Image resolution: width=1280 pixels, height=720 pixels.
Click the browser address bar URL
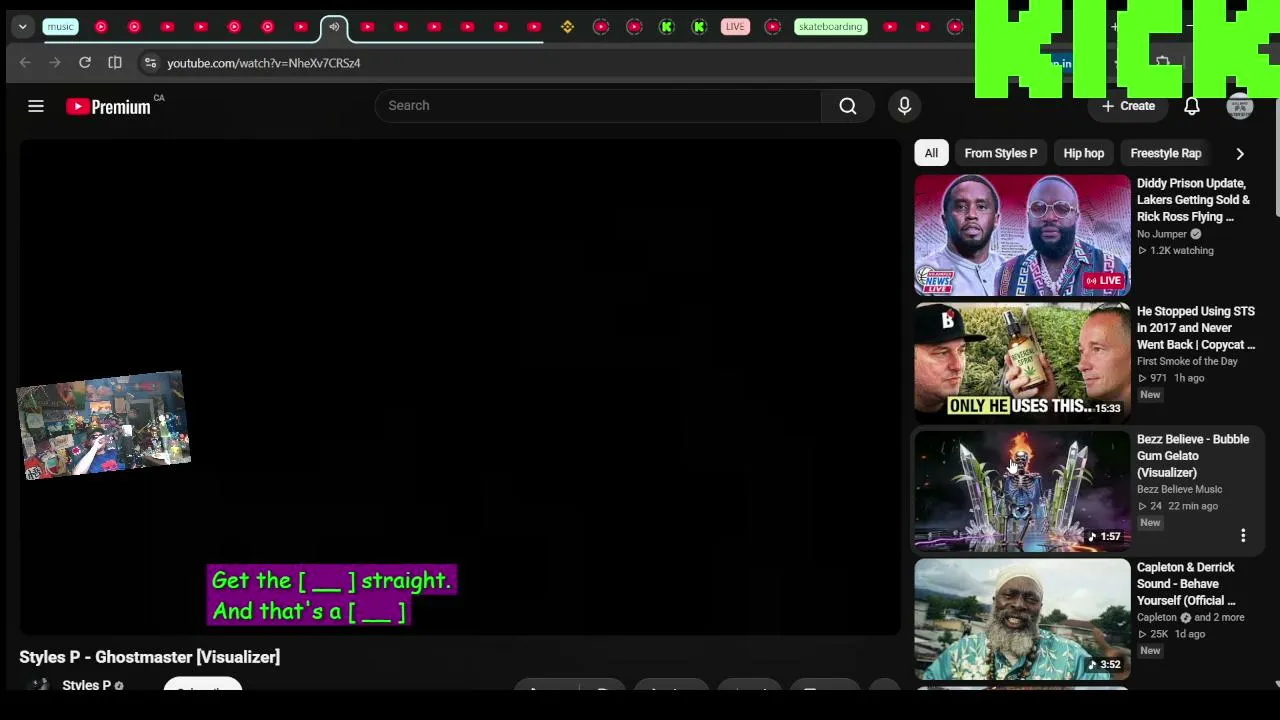[x=264, y=63]
